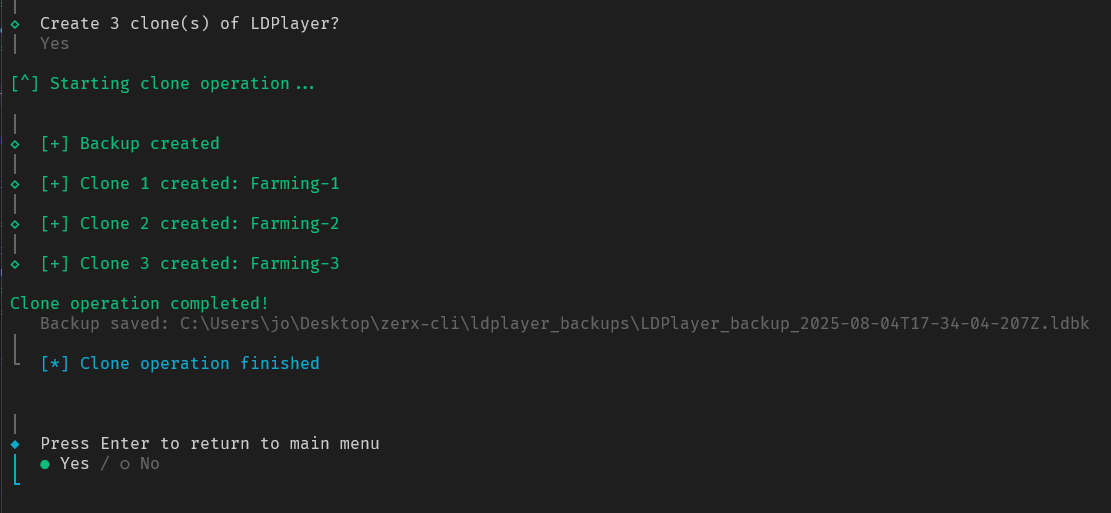Click the diamond marker beside Clone 1 created
The height and width of the screenshot is (513, 1111).
(15, 184)
